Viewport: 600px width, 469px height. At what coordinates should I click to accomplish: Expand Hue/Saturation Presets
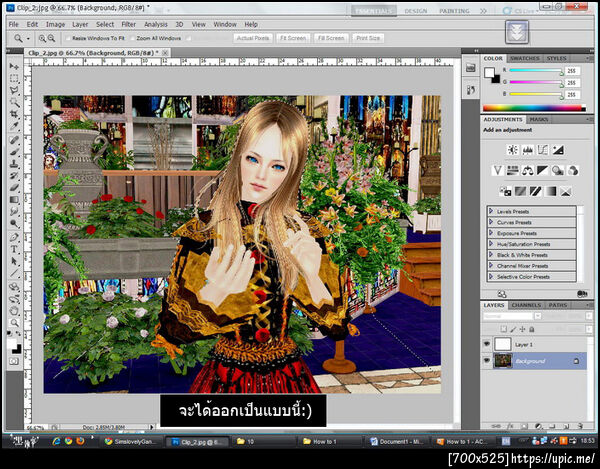[491, 244]
